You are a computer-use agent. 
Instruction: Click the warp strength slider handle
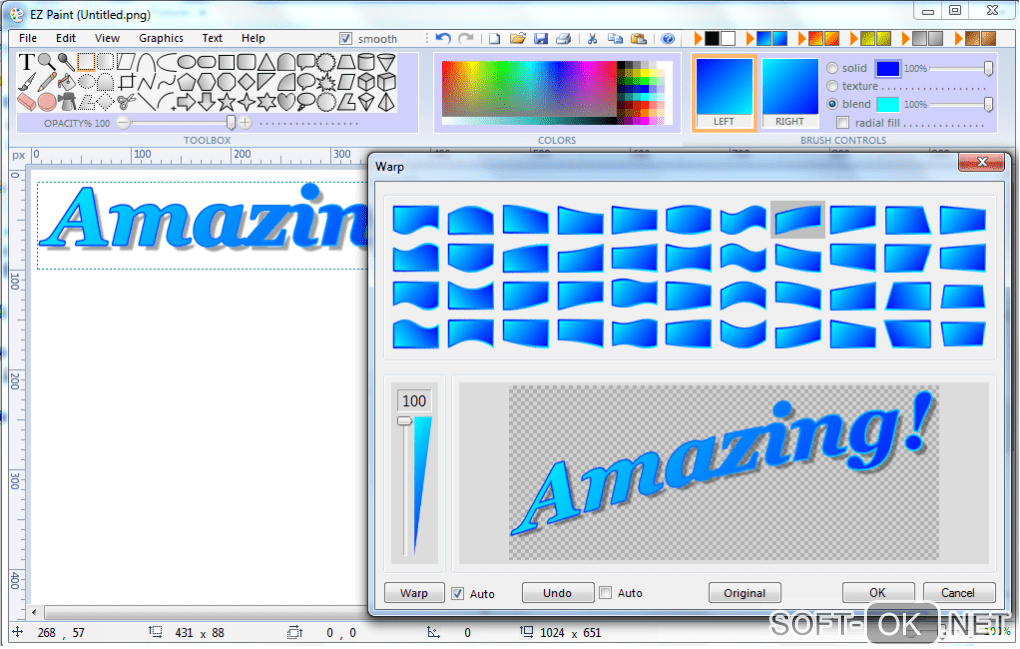click(x=405, y=421)
